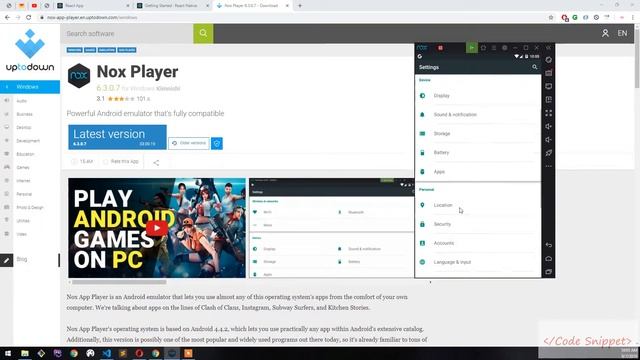Click the Older versions button
Screen dimensions: 640x360
189,143
